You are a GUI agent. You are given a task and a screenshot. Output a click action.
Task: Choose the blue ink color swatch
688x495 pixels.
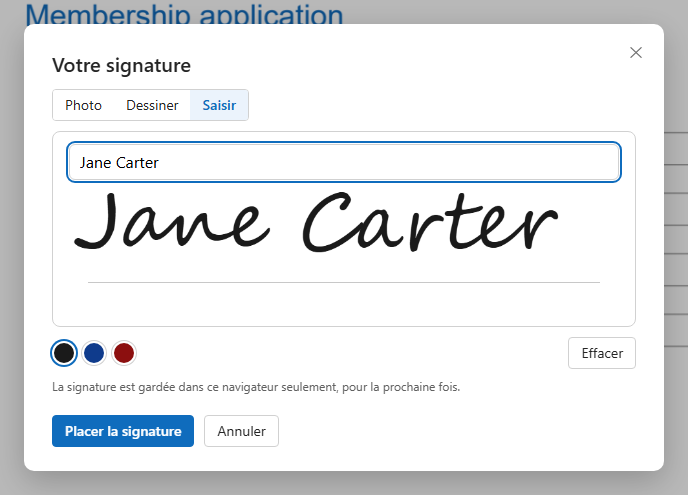[x=94, y=353]
